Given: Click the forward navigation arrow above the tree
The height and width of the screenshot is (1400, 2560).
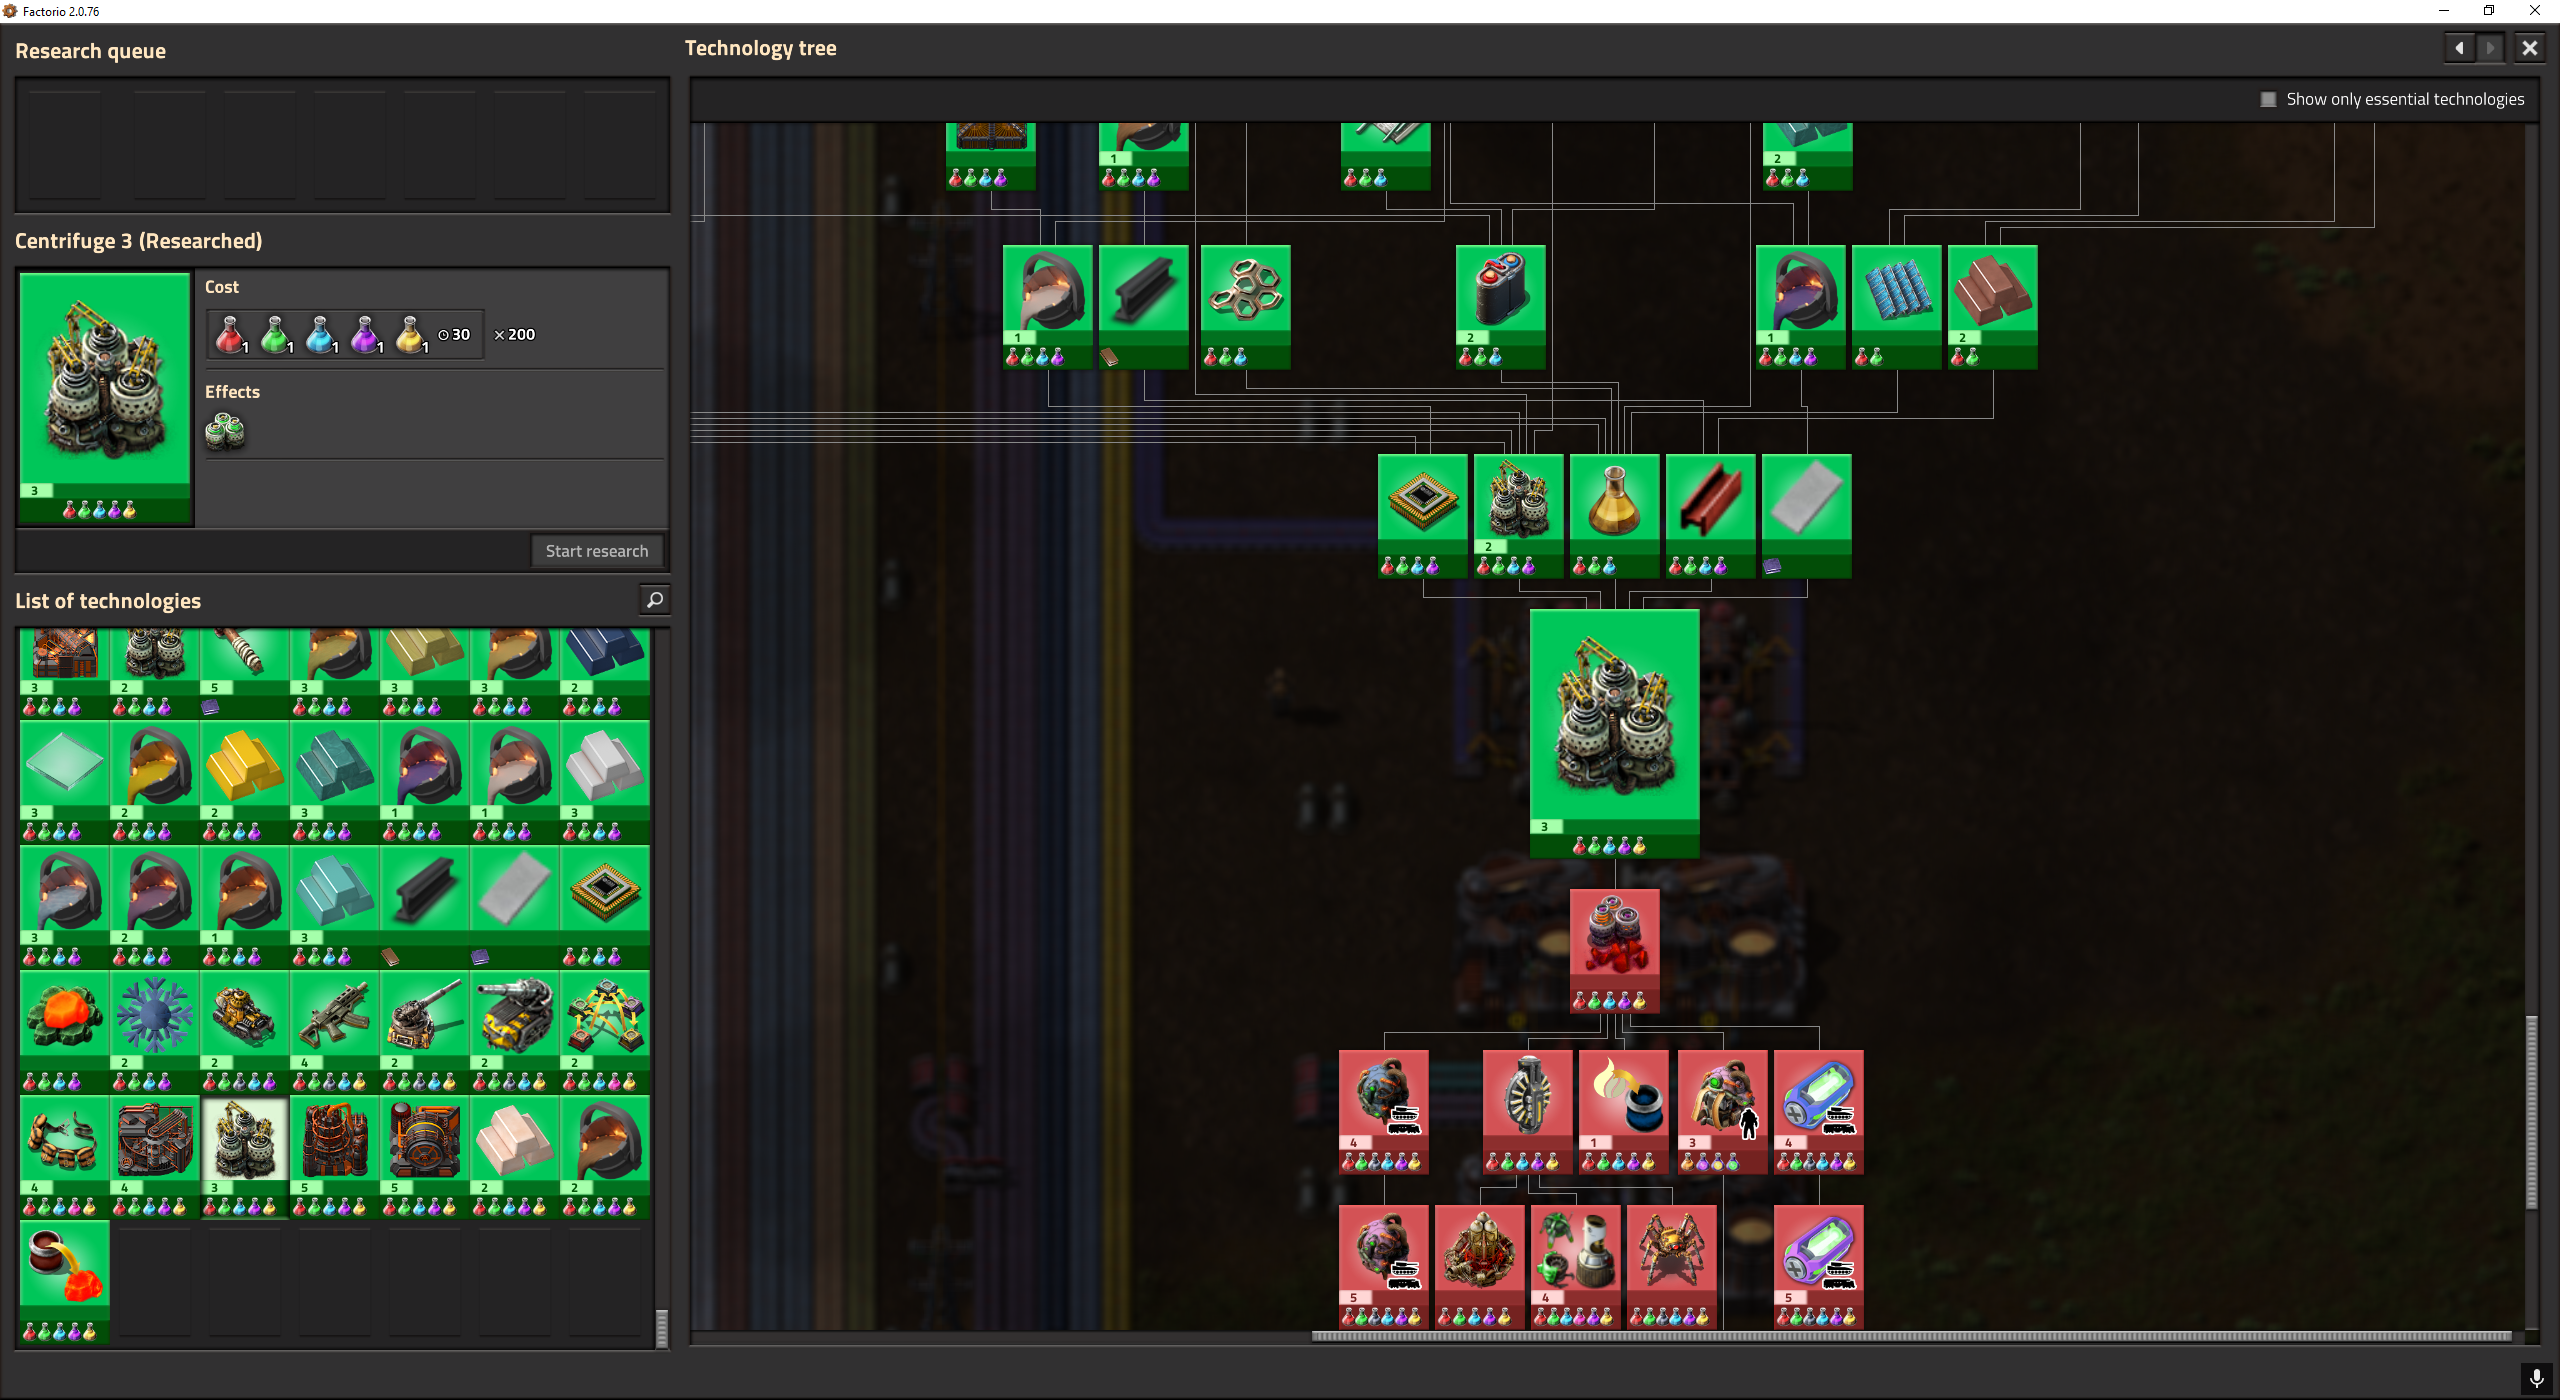Looking at the screenshot, I should tap(2489, 47).
